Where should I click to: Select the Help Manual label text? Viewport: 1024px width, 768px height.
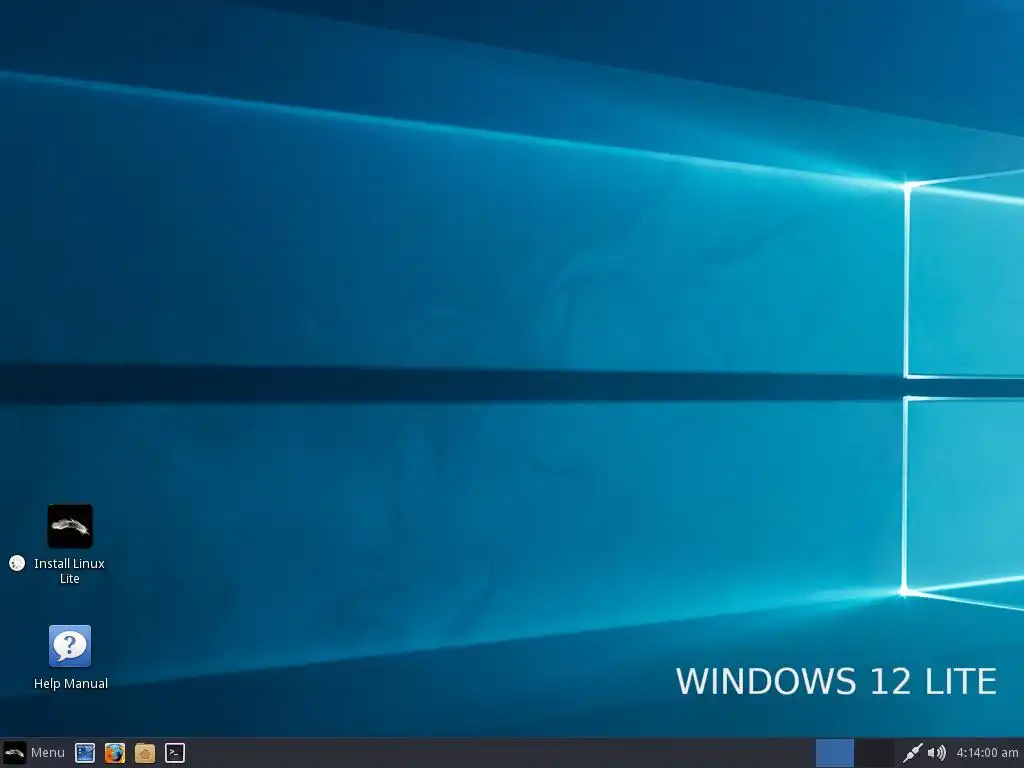coord(71,684)
